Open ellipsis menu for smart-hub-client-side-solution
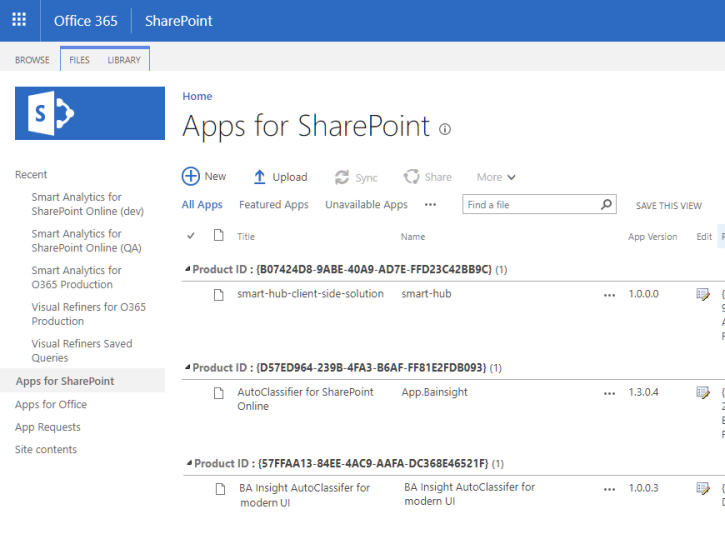 [610, 295]
